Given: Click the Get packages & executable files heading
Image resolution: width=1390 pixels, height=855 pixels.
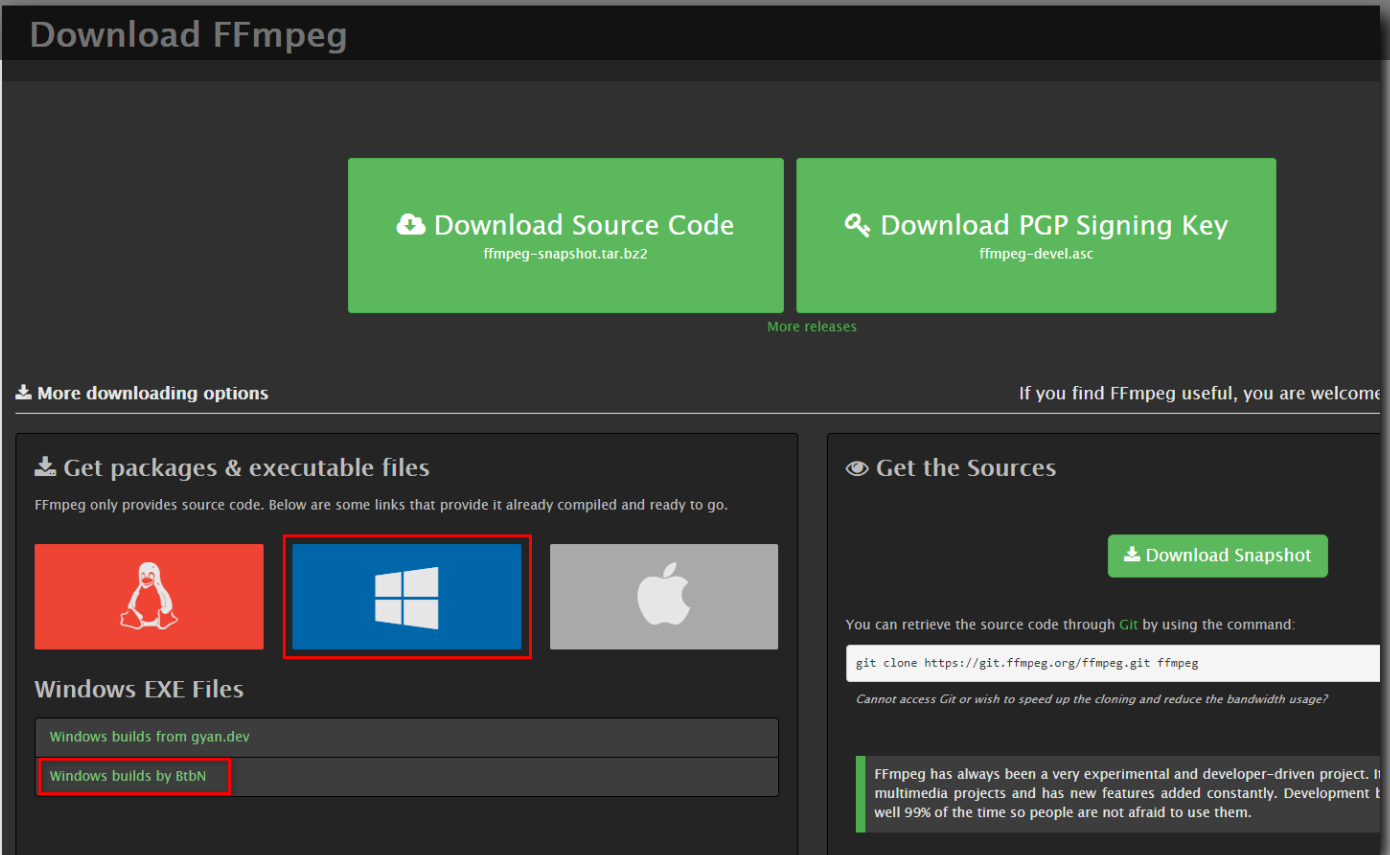Looking at the screenshot, I should pyautogui.click(x=246, y=468).
